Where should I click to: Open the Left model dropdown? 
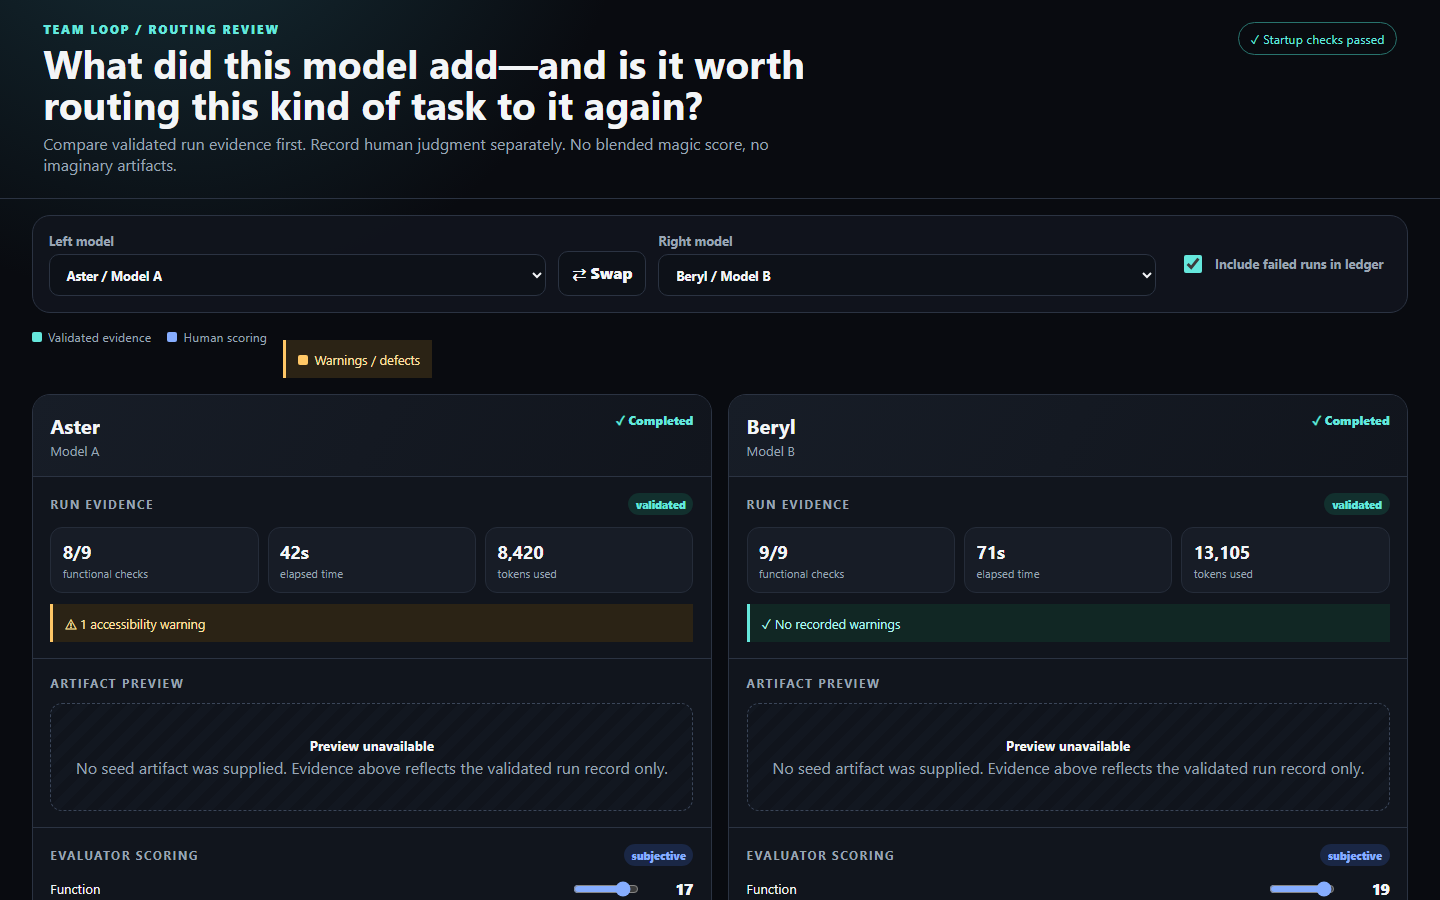[x=297, y=275]
